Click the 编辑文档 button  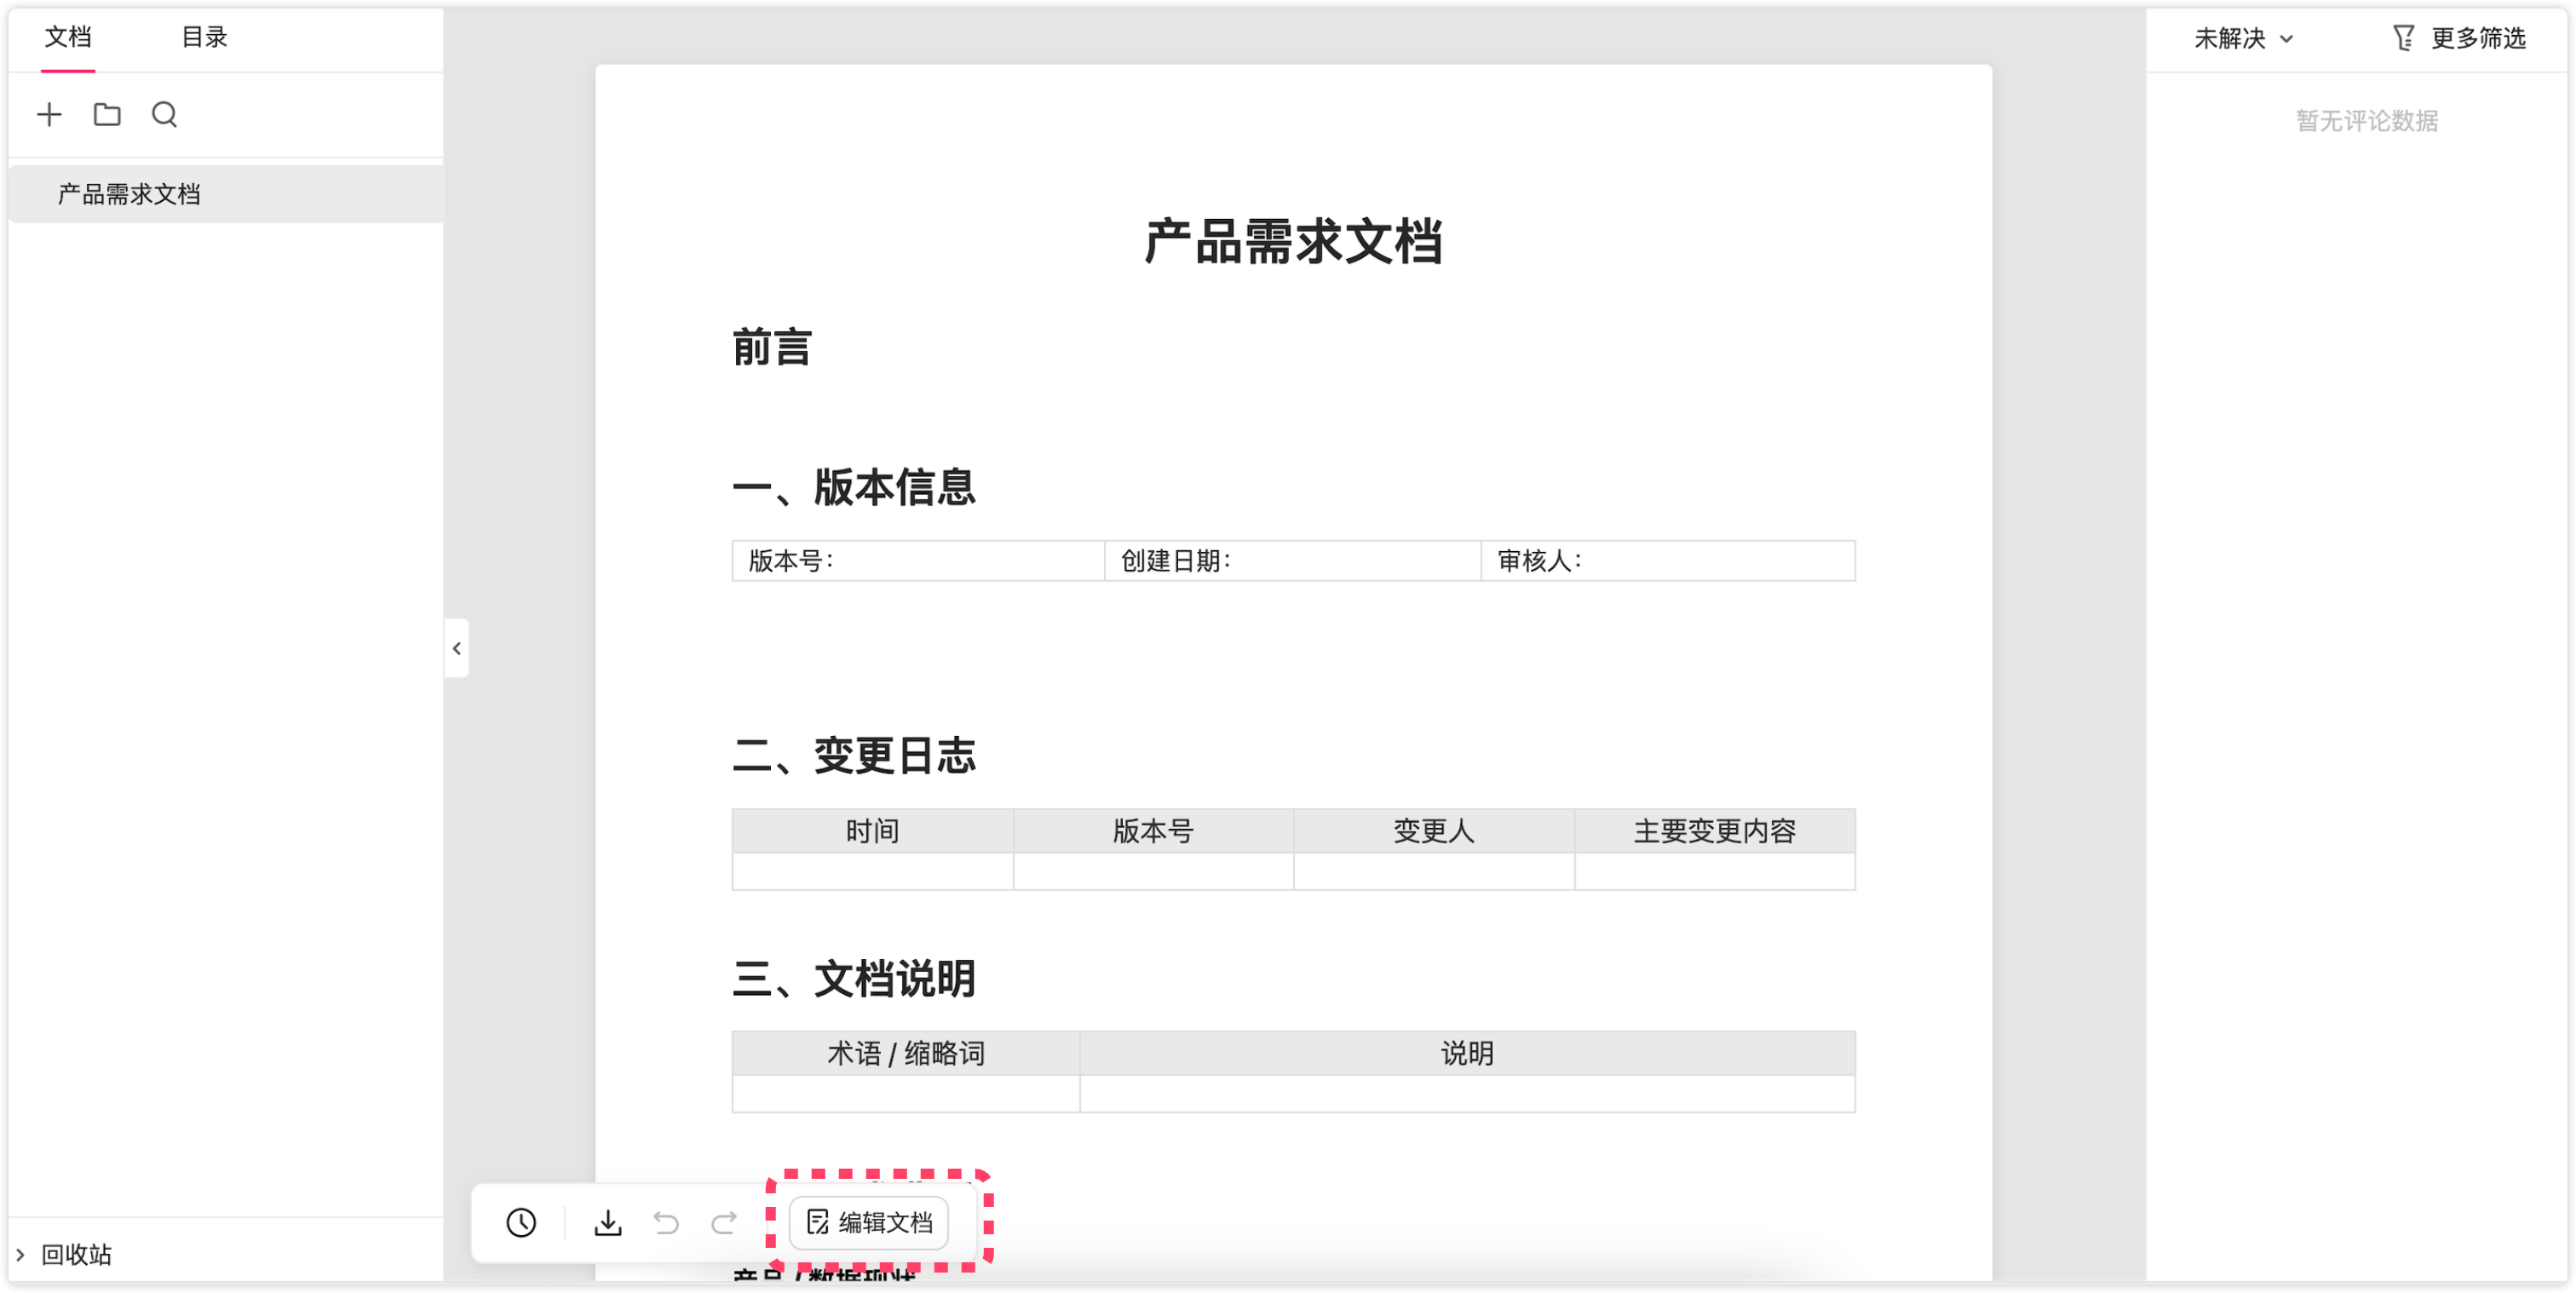(869, 1222)
